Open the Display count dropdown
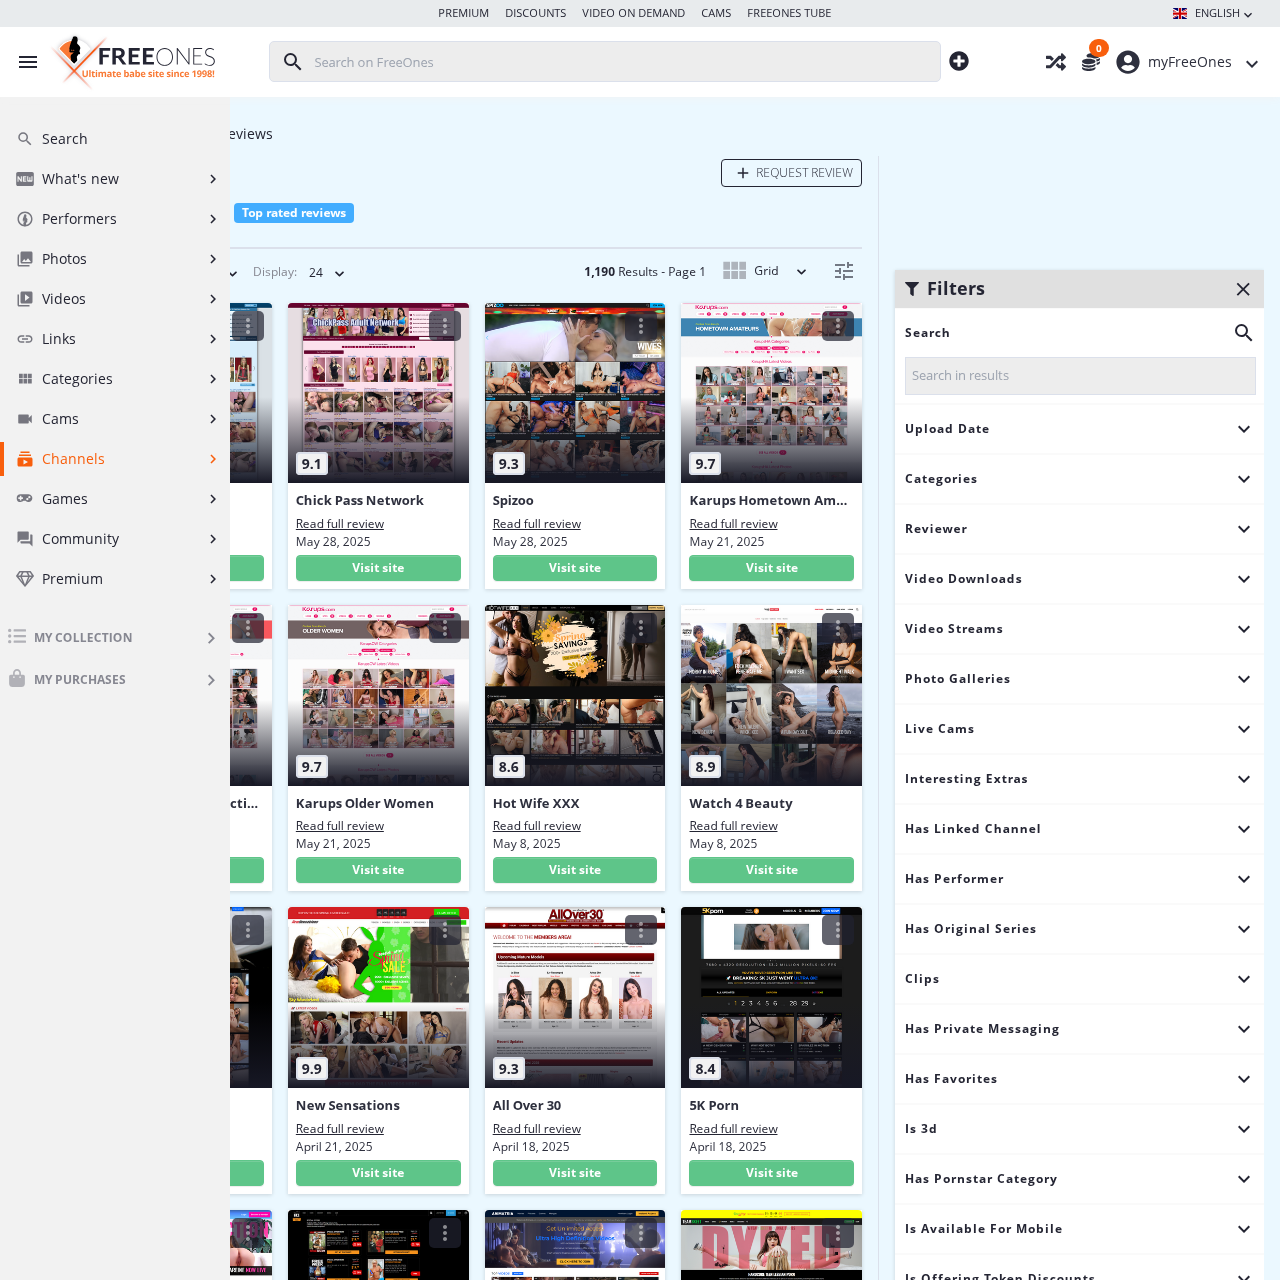Image resolution: width=1280 pixels, height=1280 pixels. point(326,273)
